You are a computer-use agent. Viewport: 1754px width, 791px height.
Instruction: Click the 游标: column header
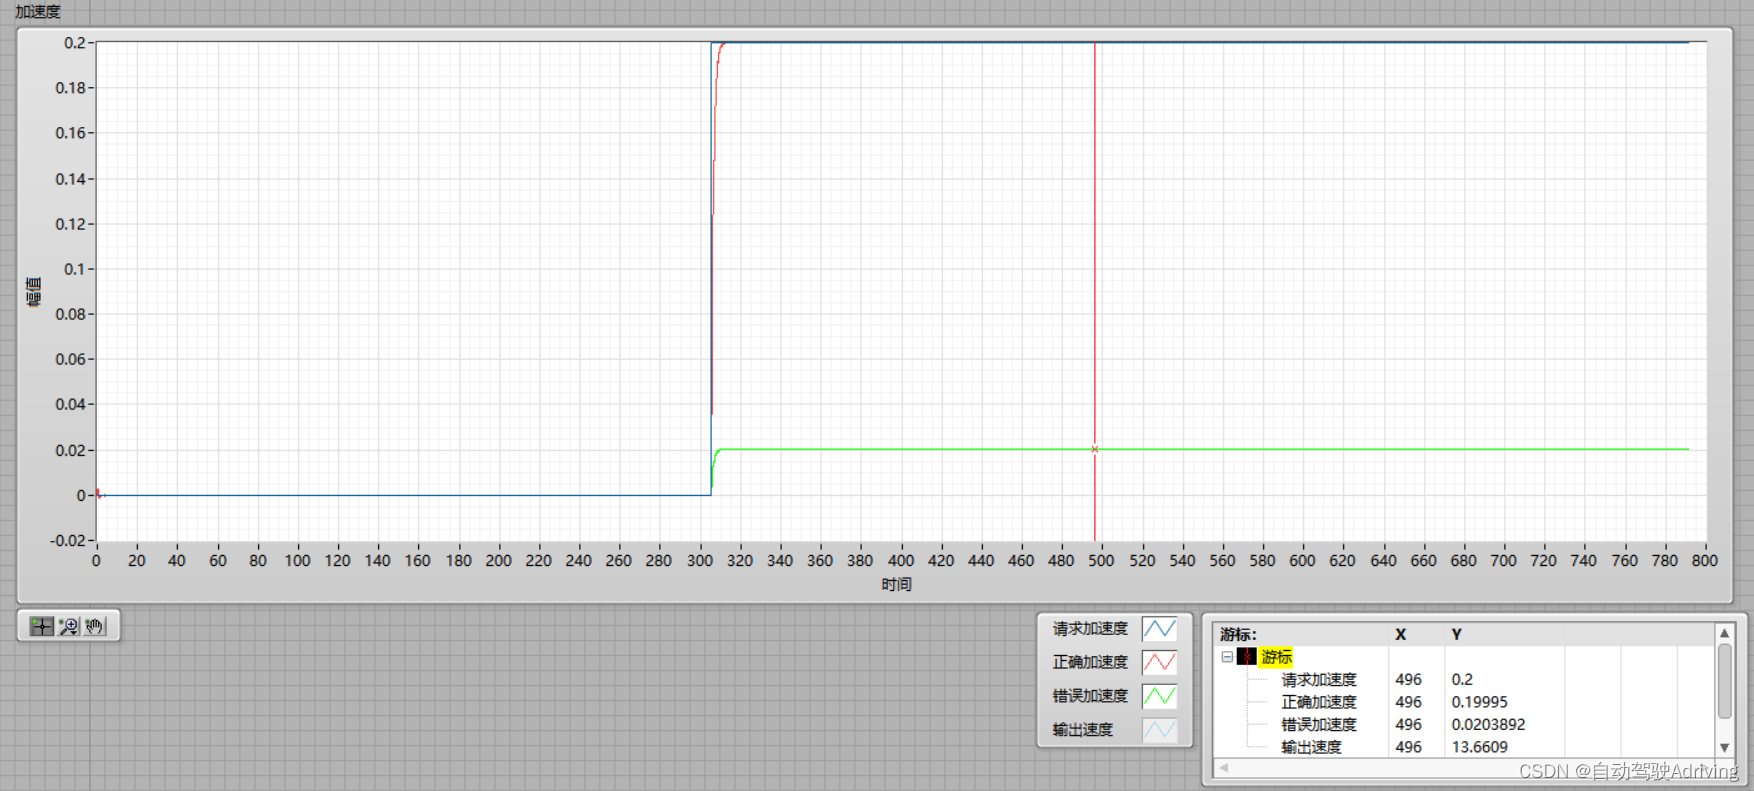[1238, 635]
